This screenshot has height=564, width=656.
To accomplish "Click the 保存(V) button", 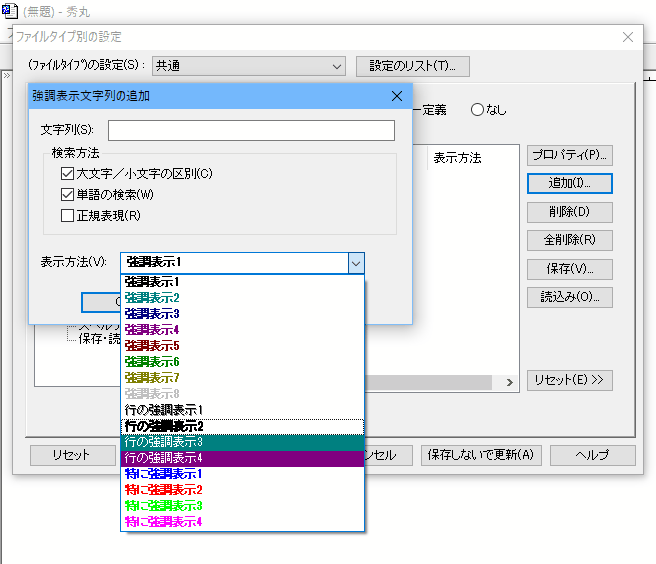I will [570, 269].
